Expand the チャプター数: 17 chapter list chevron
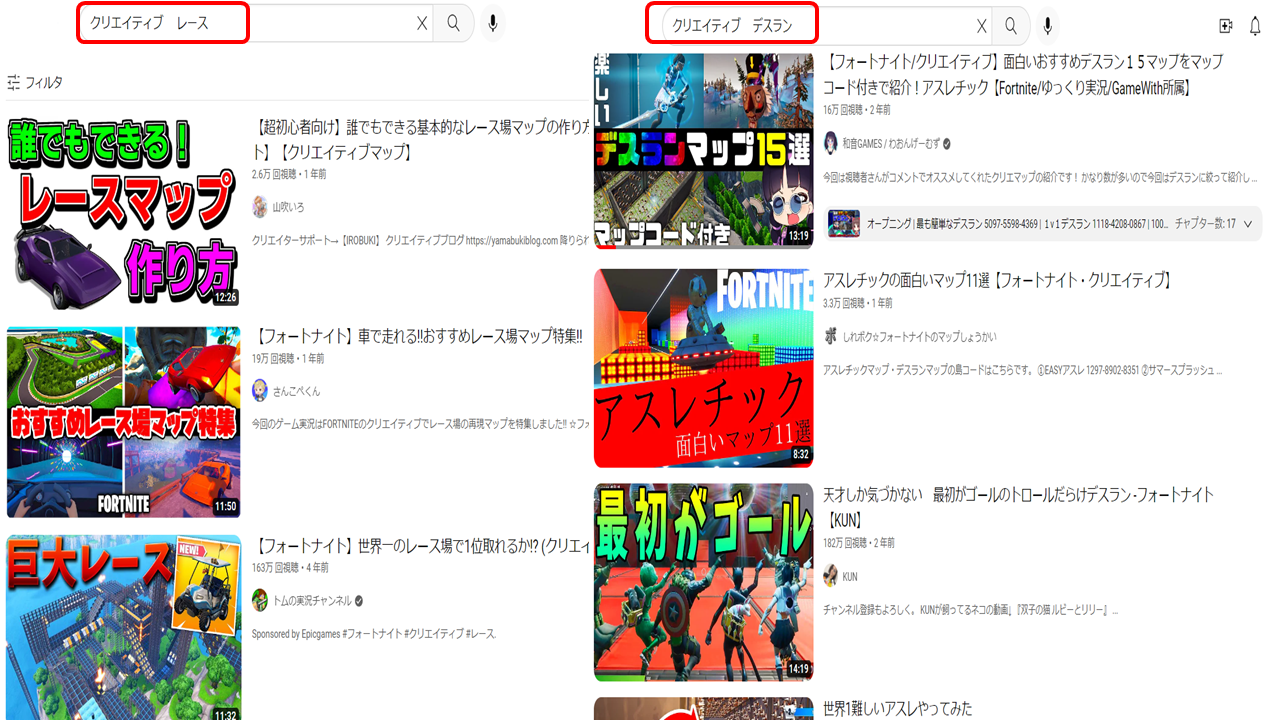The image size is (1280, 720). click(1246, 224)
